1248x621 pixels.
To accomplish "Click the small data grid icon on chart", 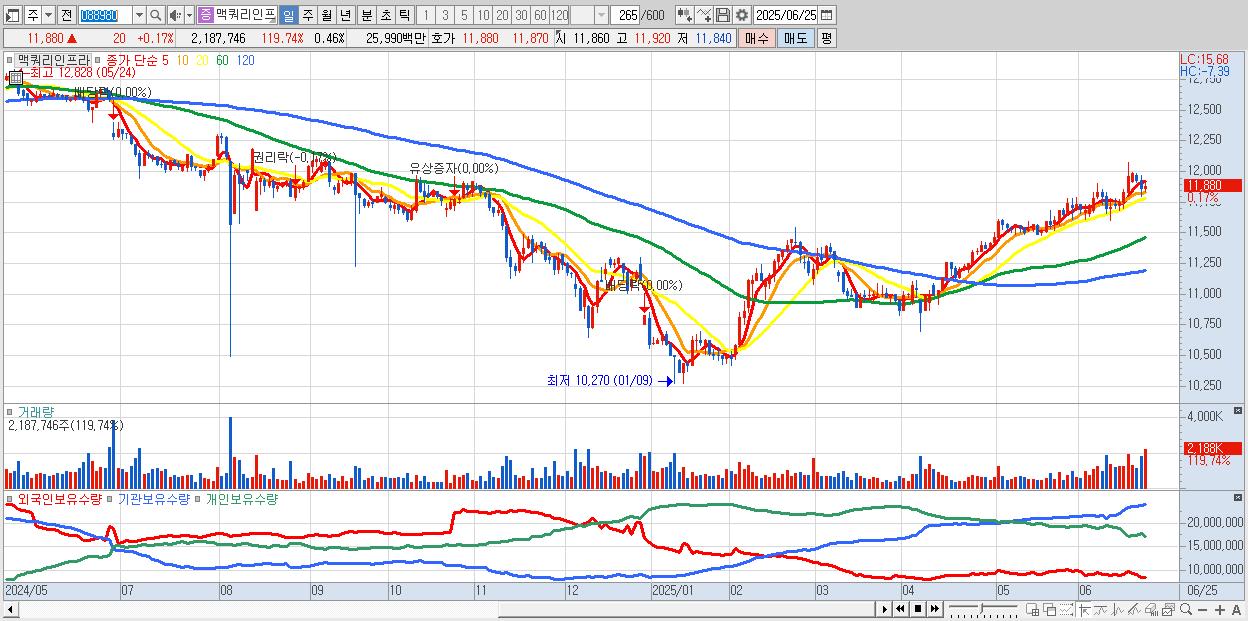I will pos(16,78).
